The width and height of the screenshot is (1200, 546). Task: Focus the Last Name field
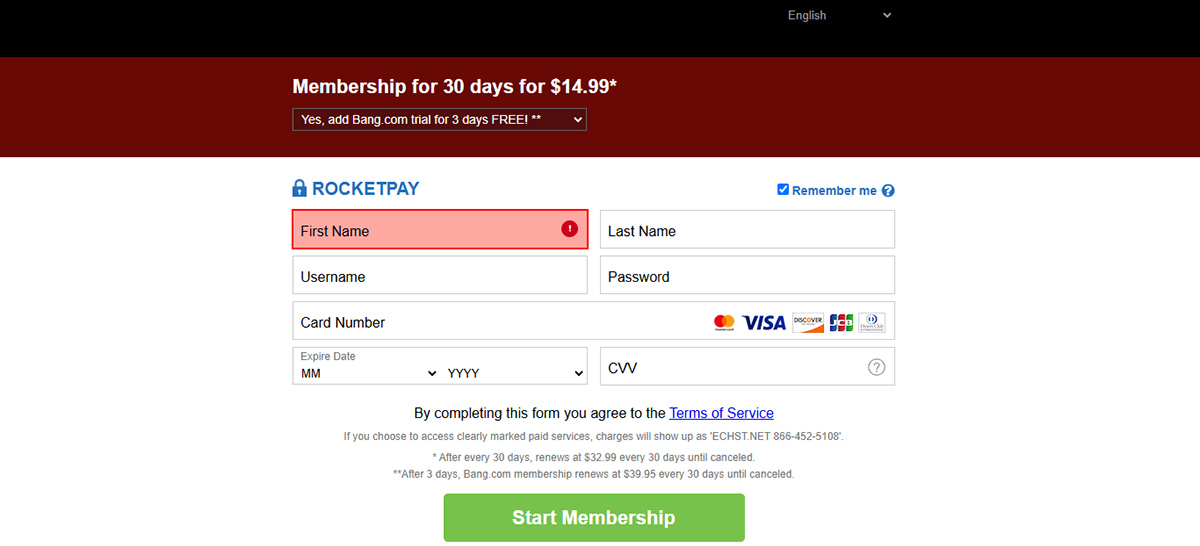pyautogui.click(x=746, y=230)
